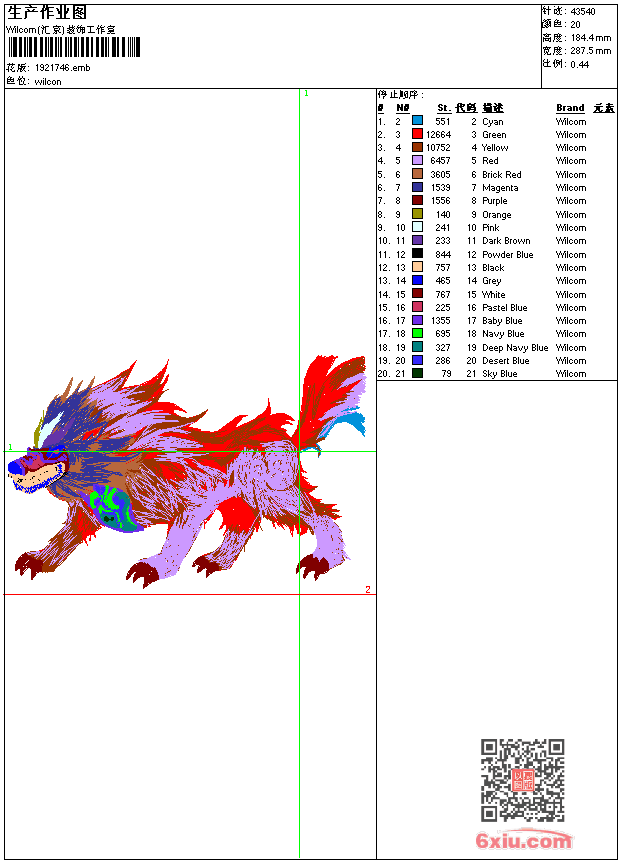Click the bright green swatch in Navy Blue row
This screenshot has height=860, width=620.
(418, 333)
